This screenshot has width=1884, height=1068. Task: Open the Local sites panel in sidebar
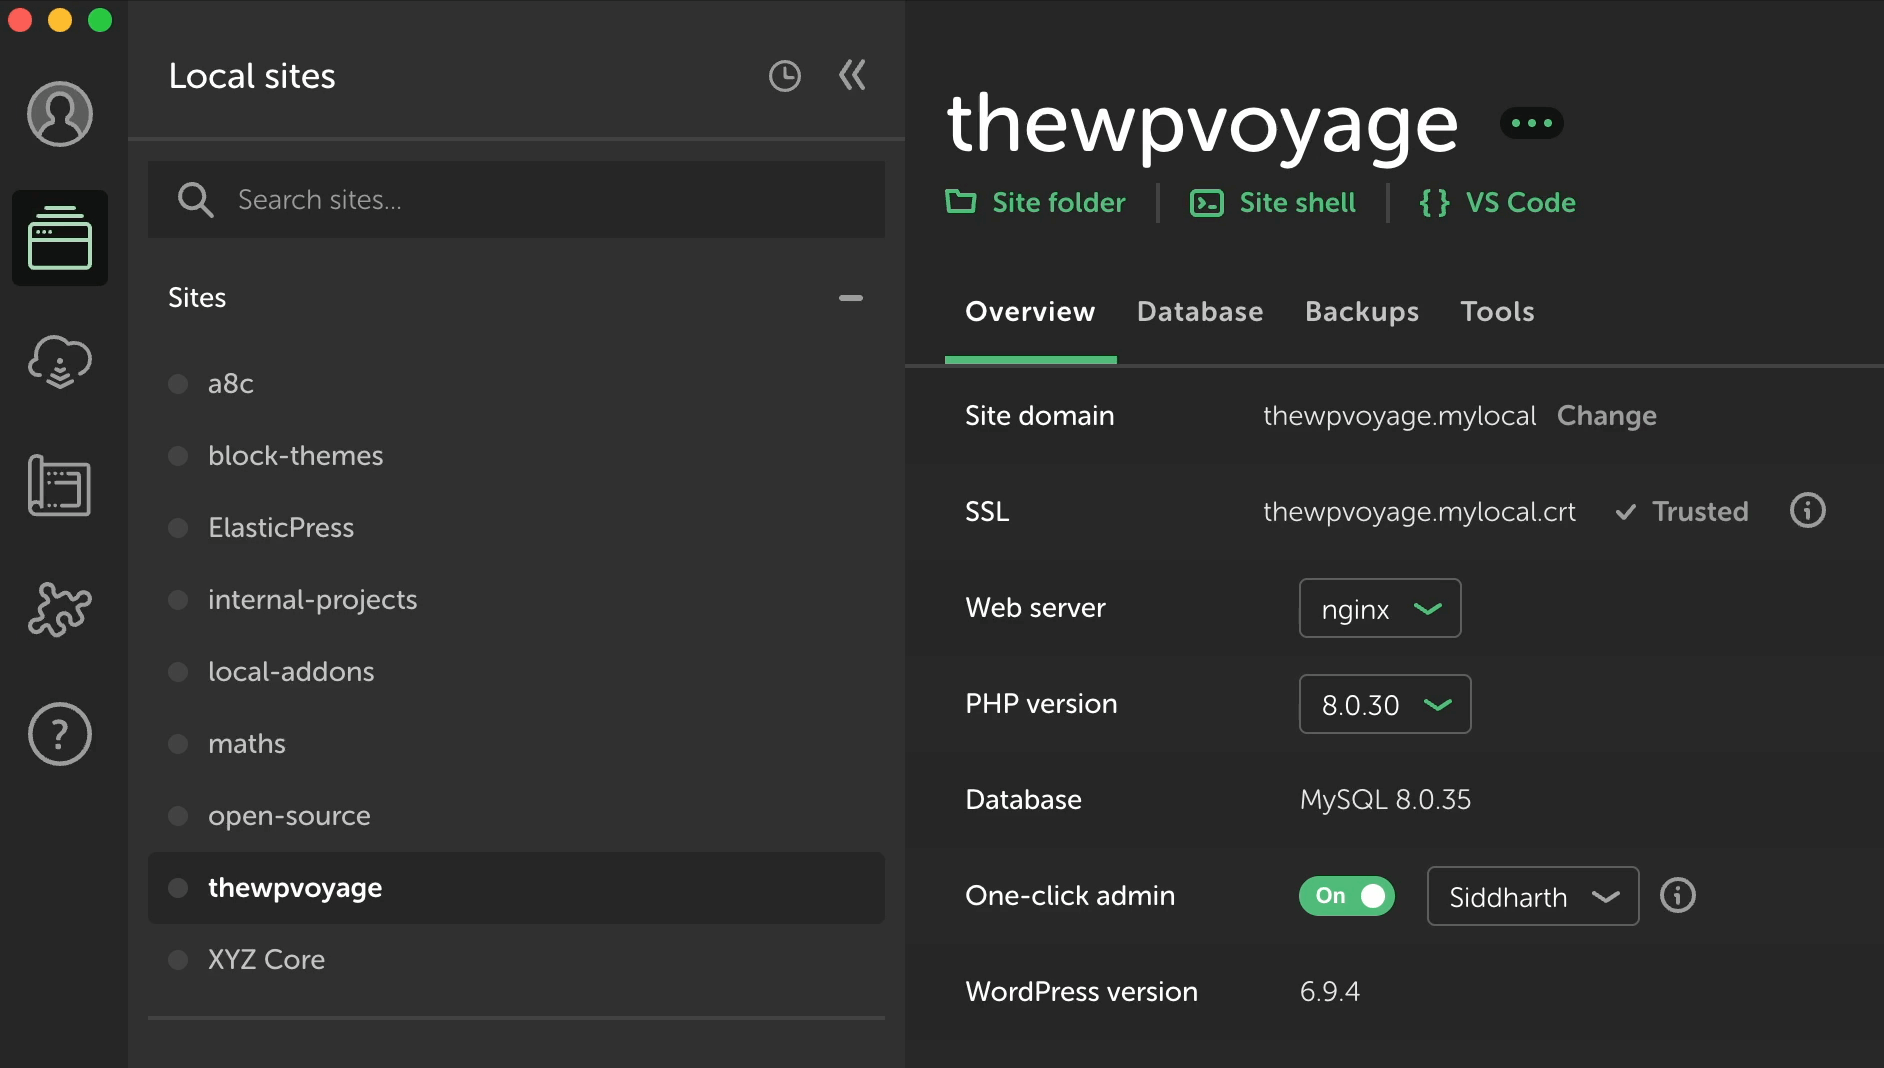pos(59,238)
